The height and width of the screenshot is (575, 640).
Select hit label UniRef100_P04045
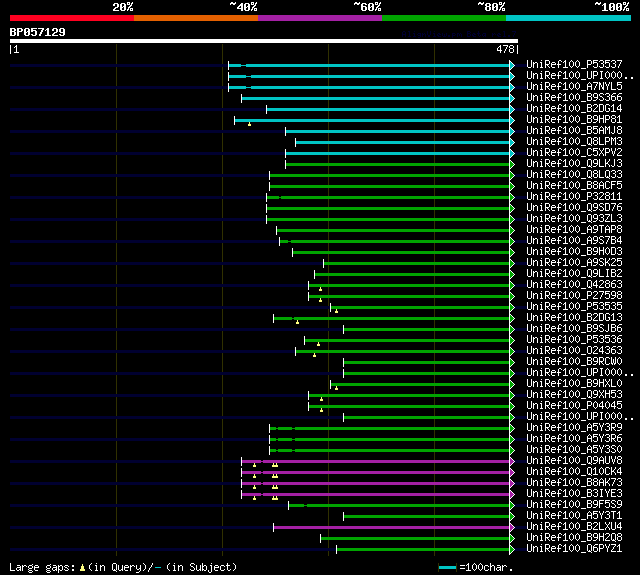574,406
